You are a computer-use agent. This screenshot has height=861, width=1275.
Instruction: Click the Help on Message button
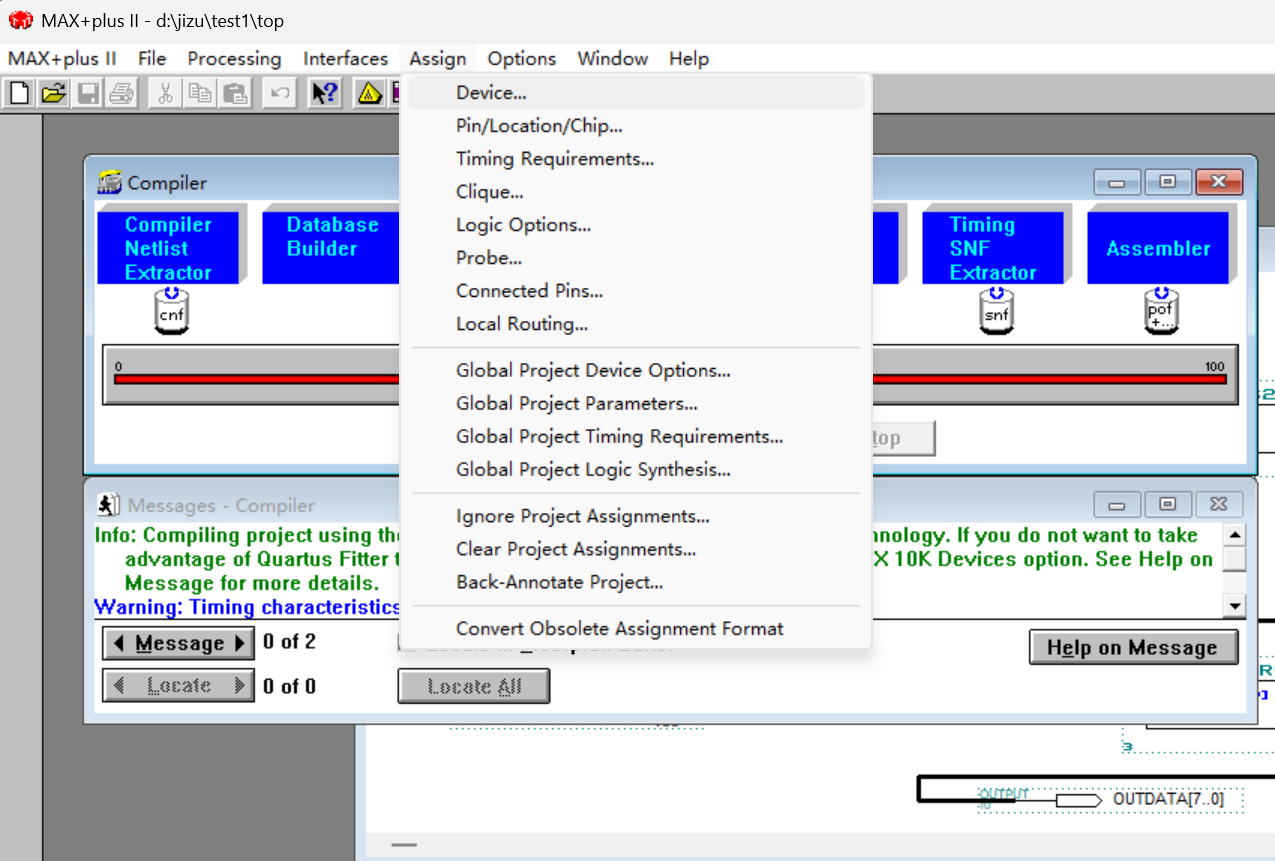[x=1133, y=648]
